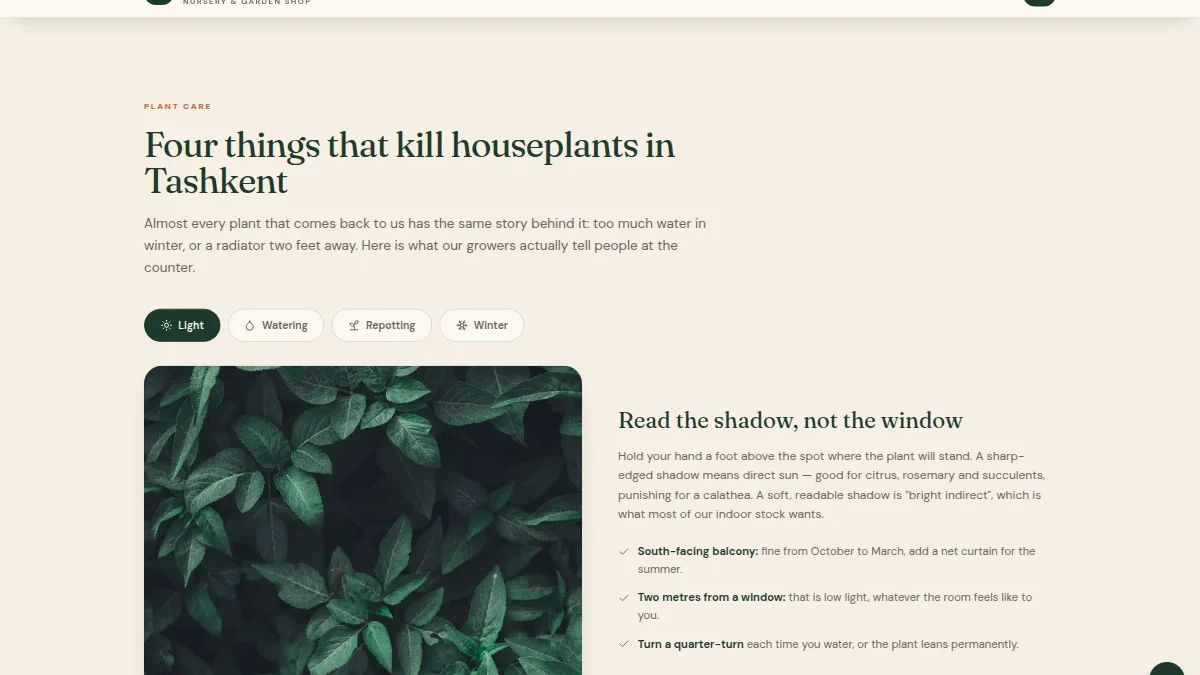The image size is (1200, 675).
Task: Click the sprout icon in Repotting tab
Action: 354,325
